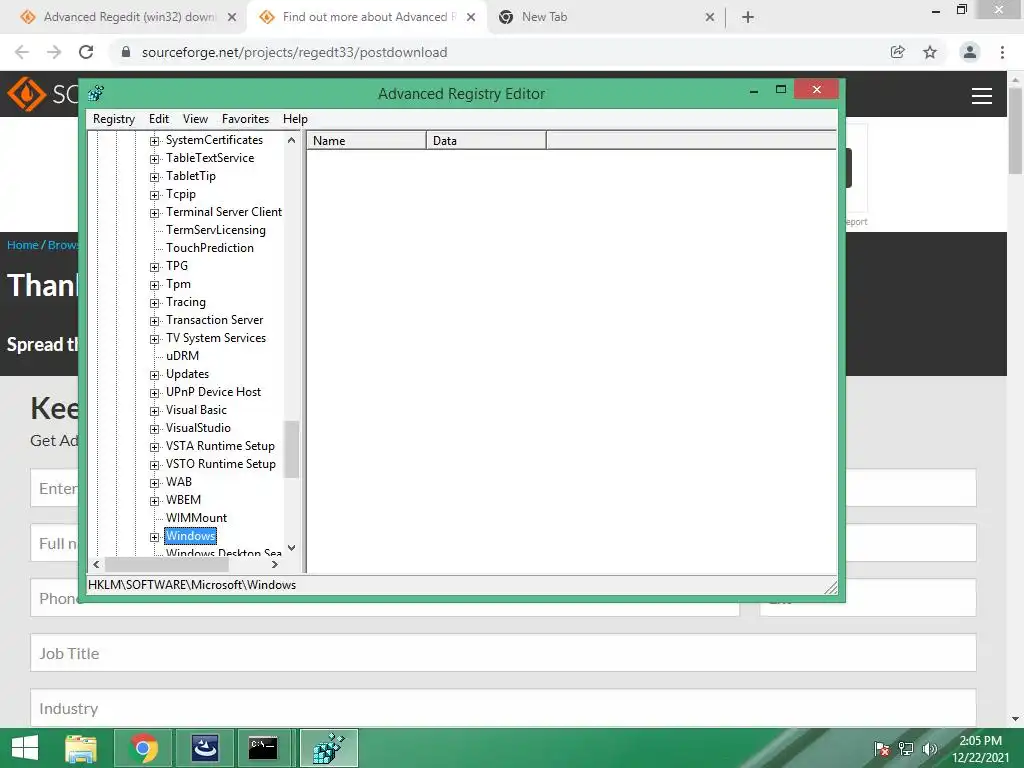Open SourceForge hamburger menu

coord(982,96)
